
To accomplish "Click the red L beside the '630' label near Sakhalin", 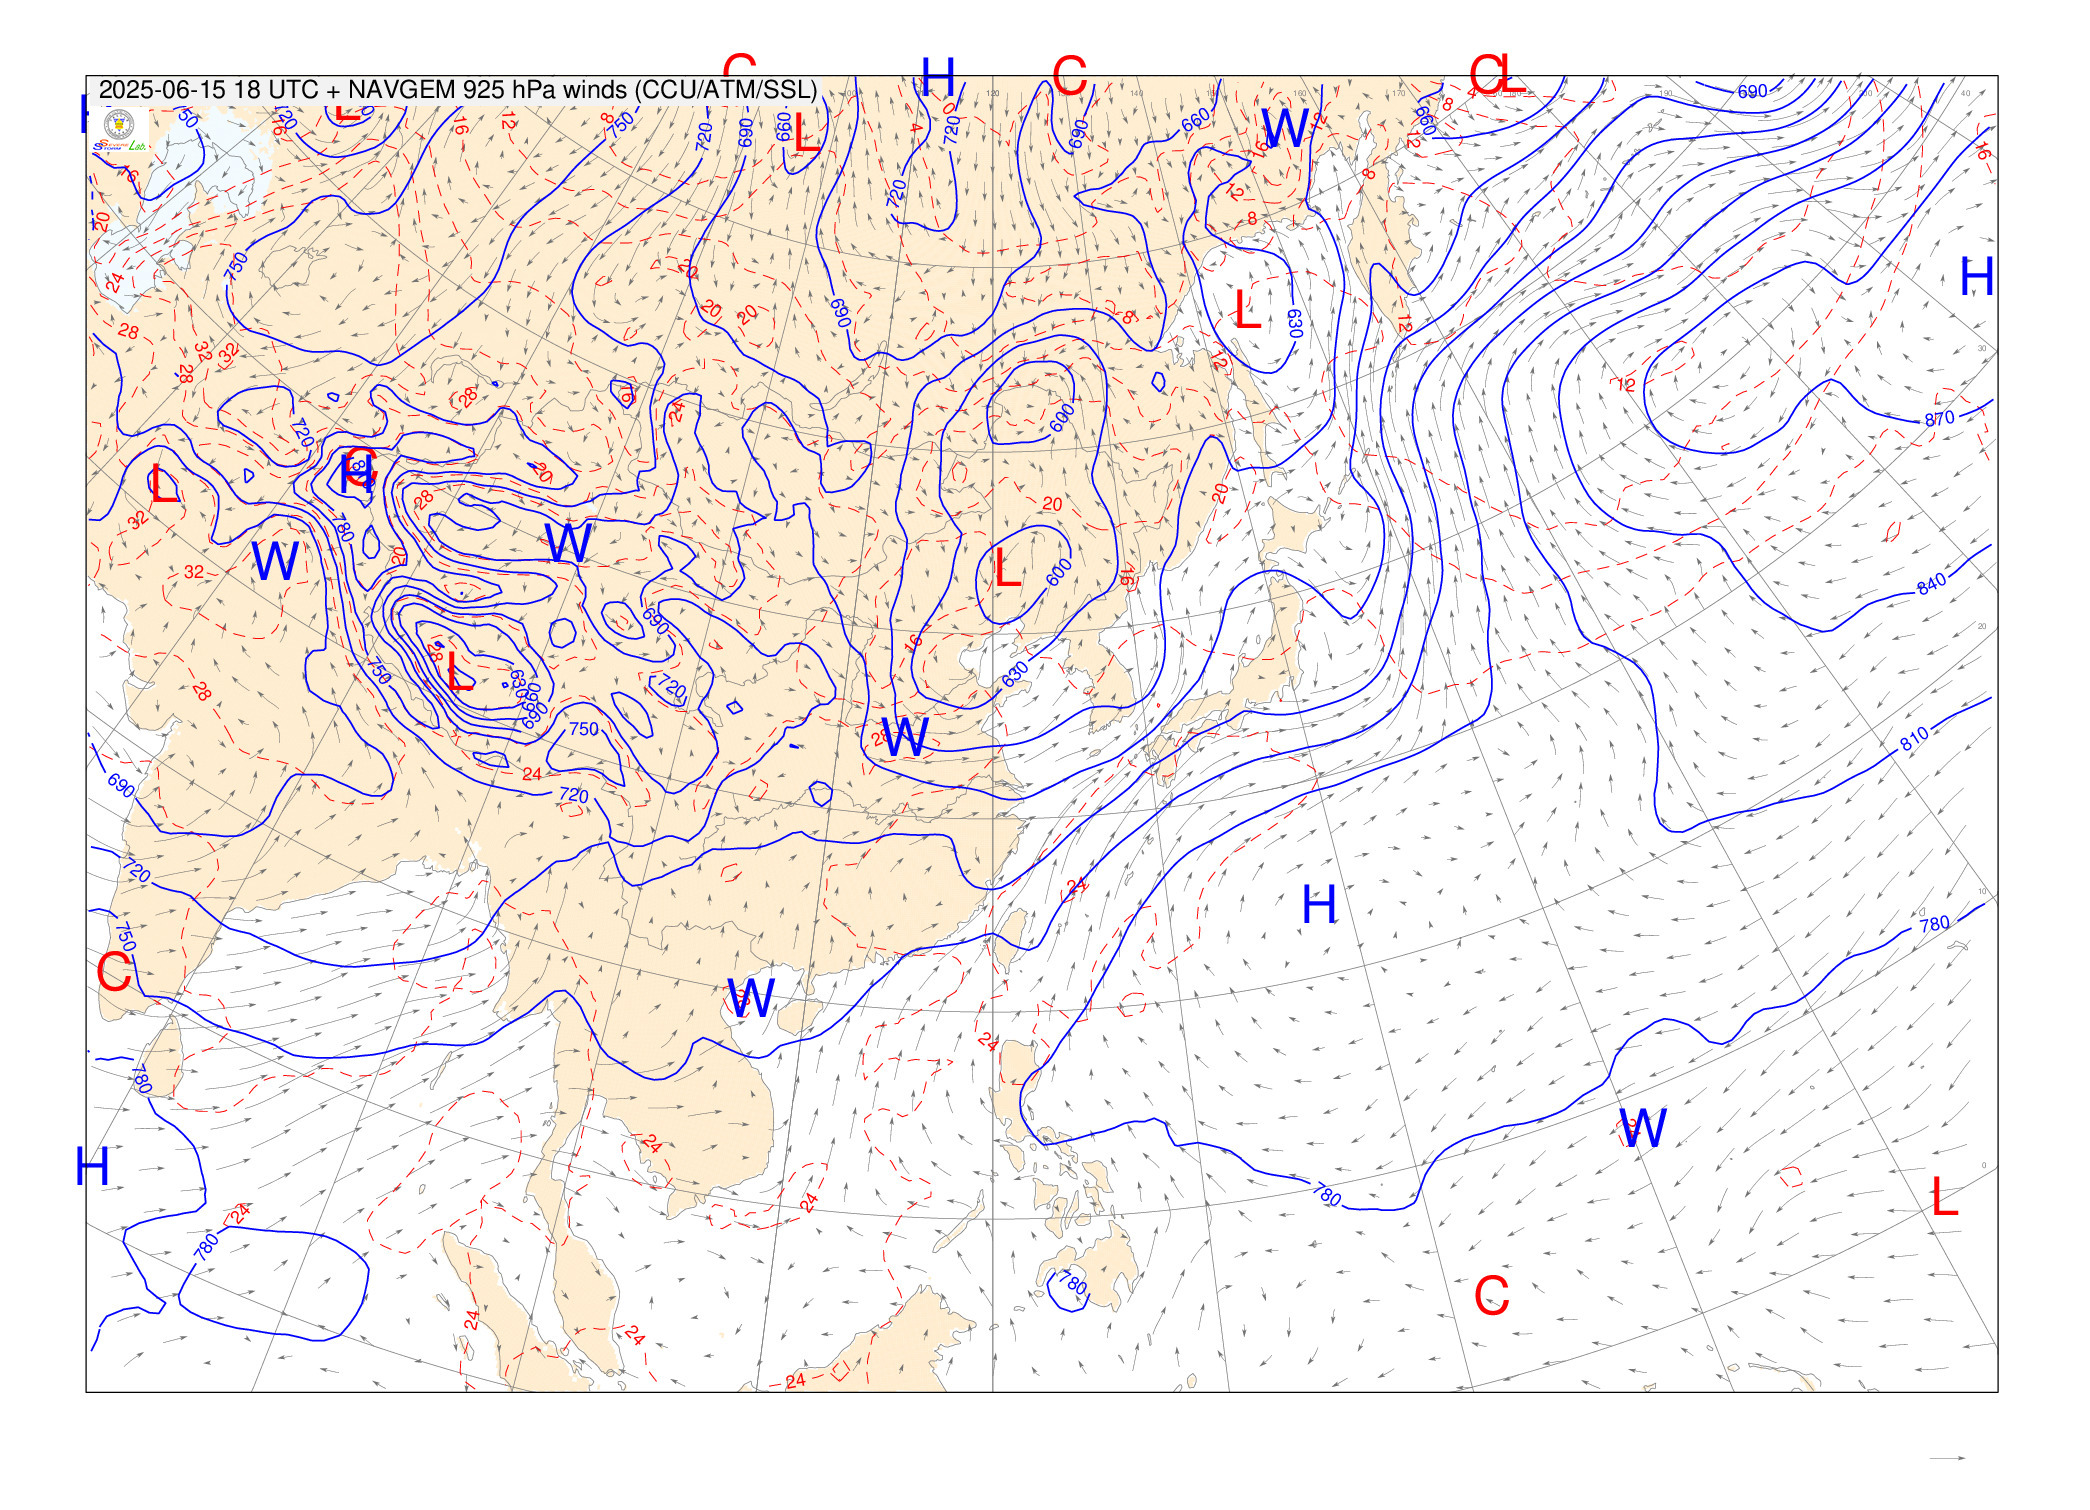I will [x=1246, y=309].
